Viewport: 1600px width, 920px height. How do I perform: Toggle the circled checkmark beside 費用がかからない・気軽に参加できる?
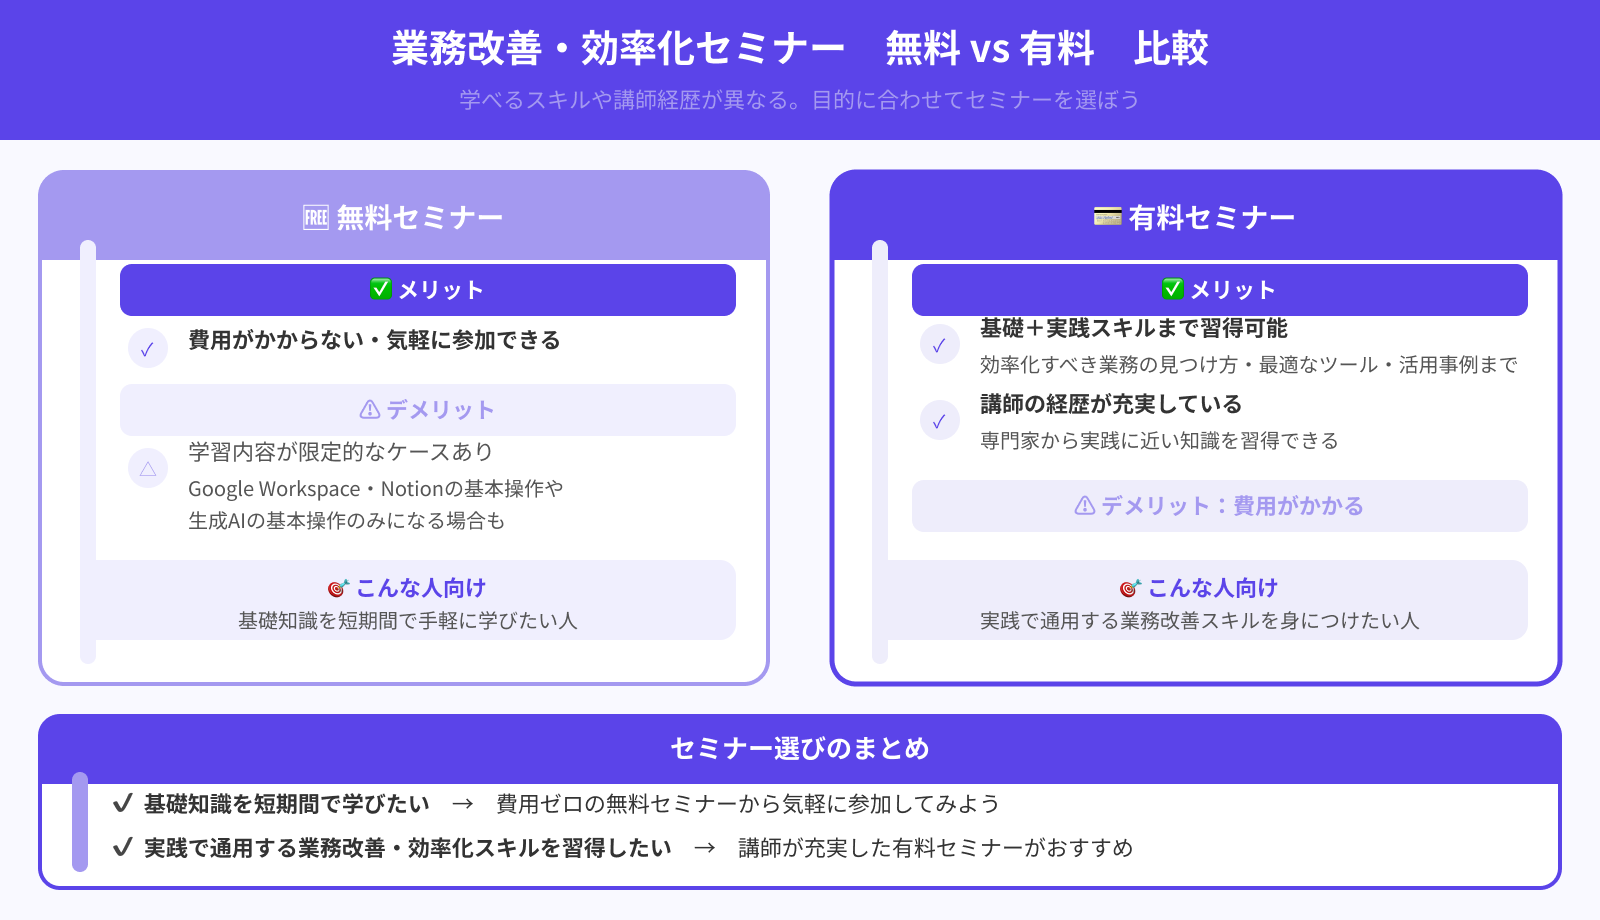pyautogui.click(x=148, y=349)
